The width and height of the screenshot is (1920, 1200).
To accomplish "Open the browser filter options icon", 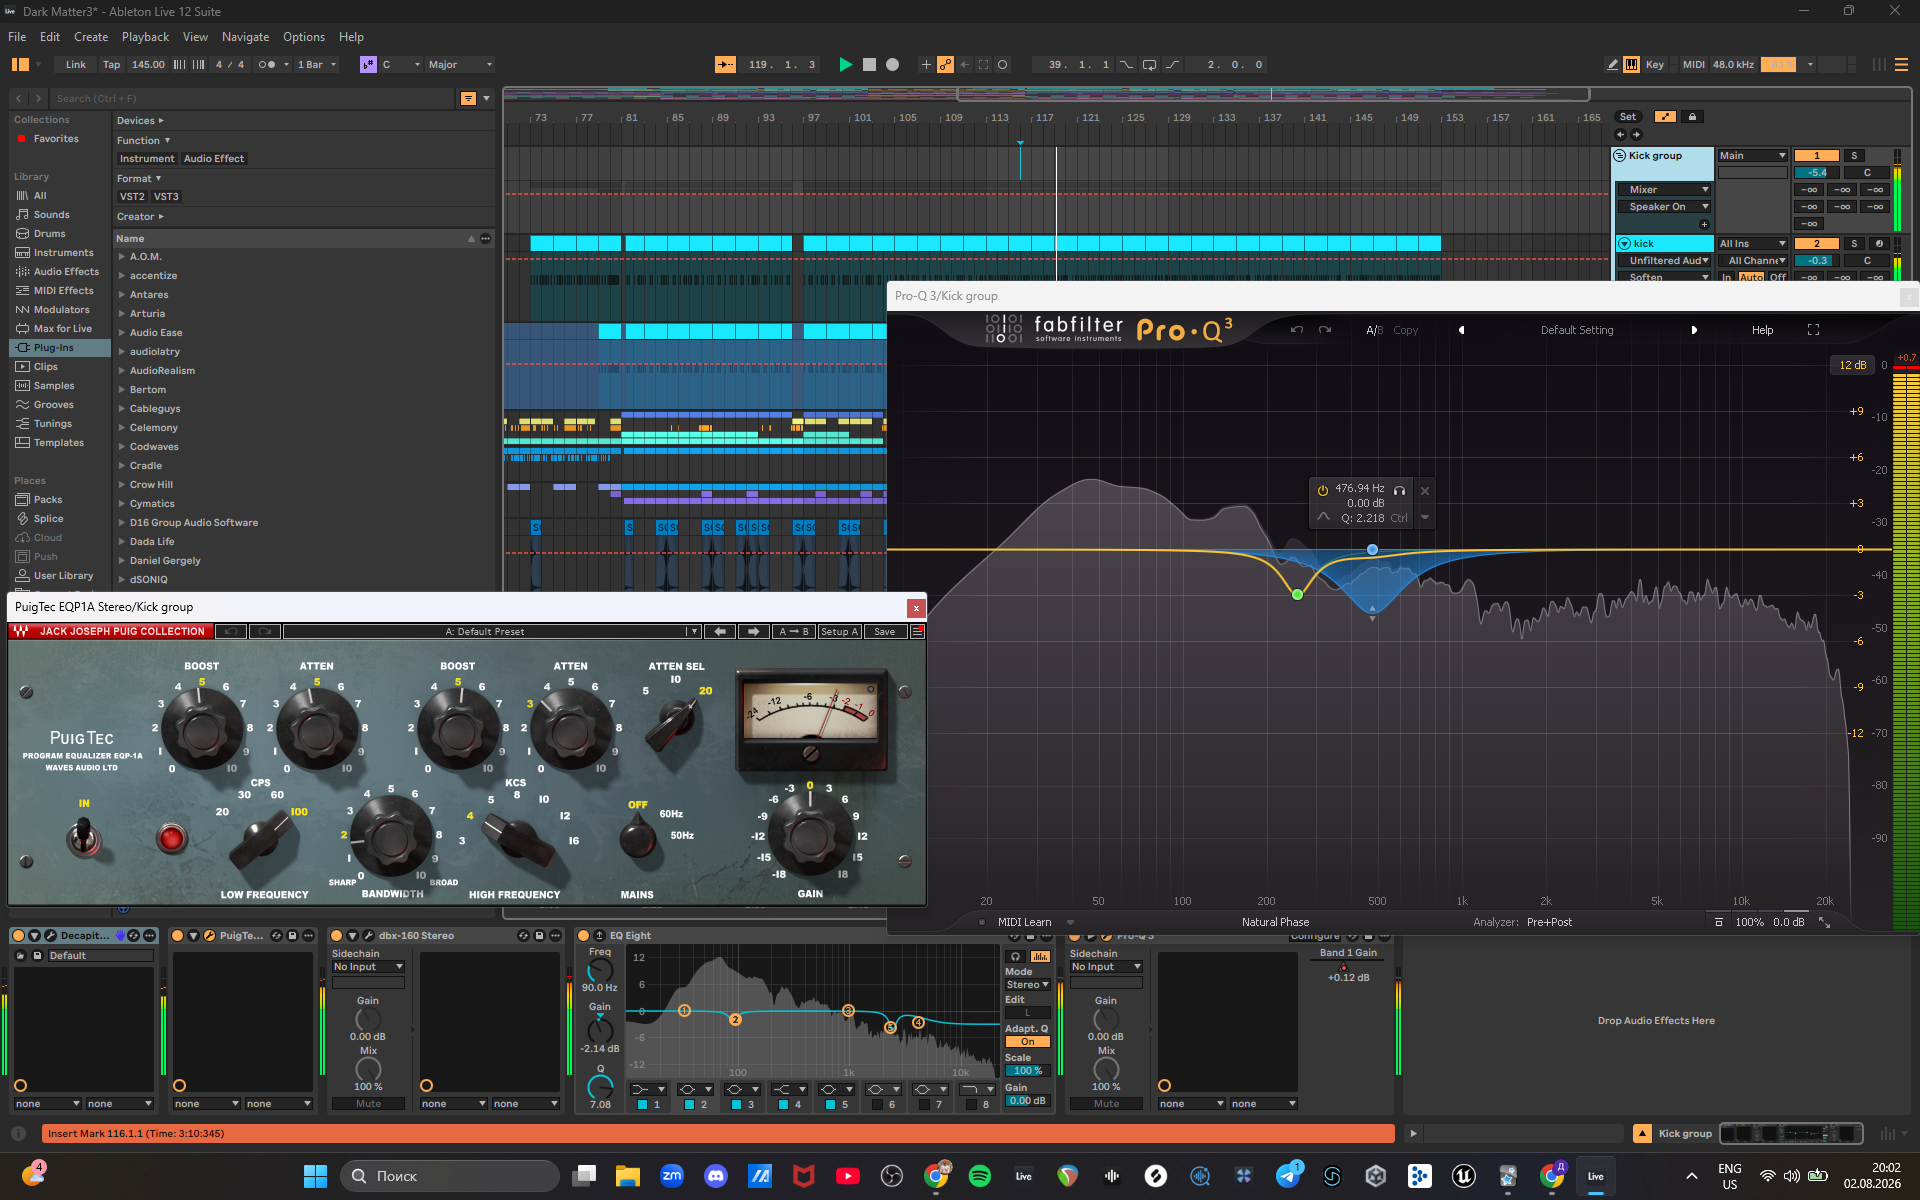I will pyautogui.click(x=468, y=99).
